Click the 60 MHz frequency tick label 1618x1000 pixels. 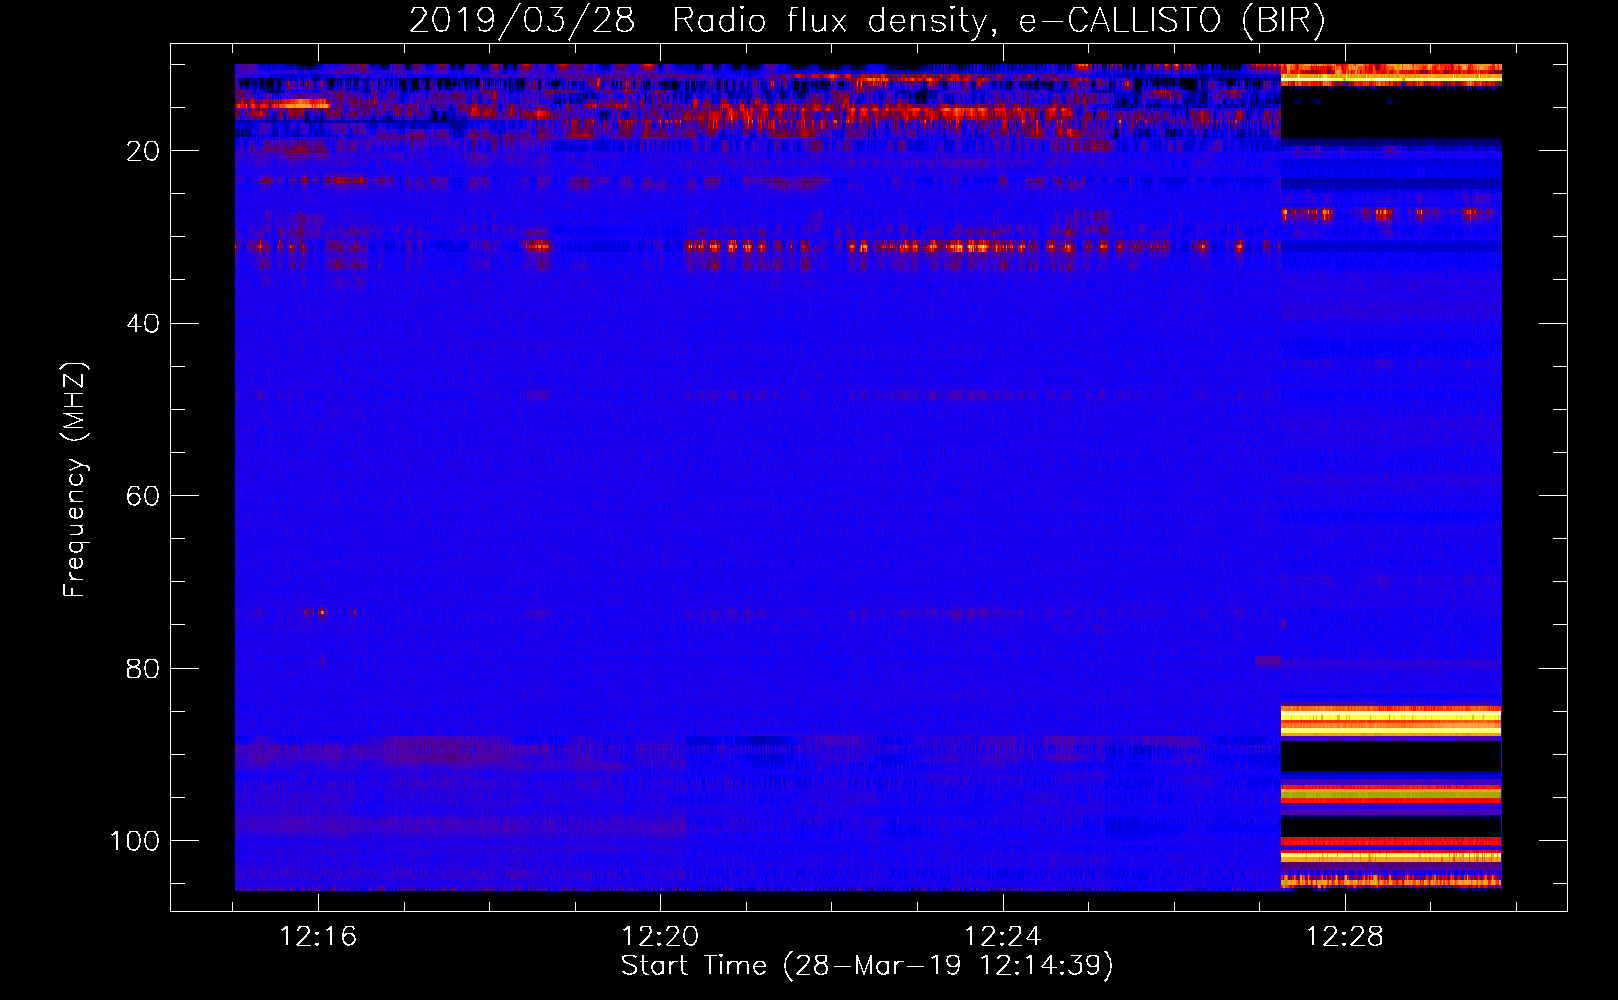click(x=143, y=496)
